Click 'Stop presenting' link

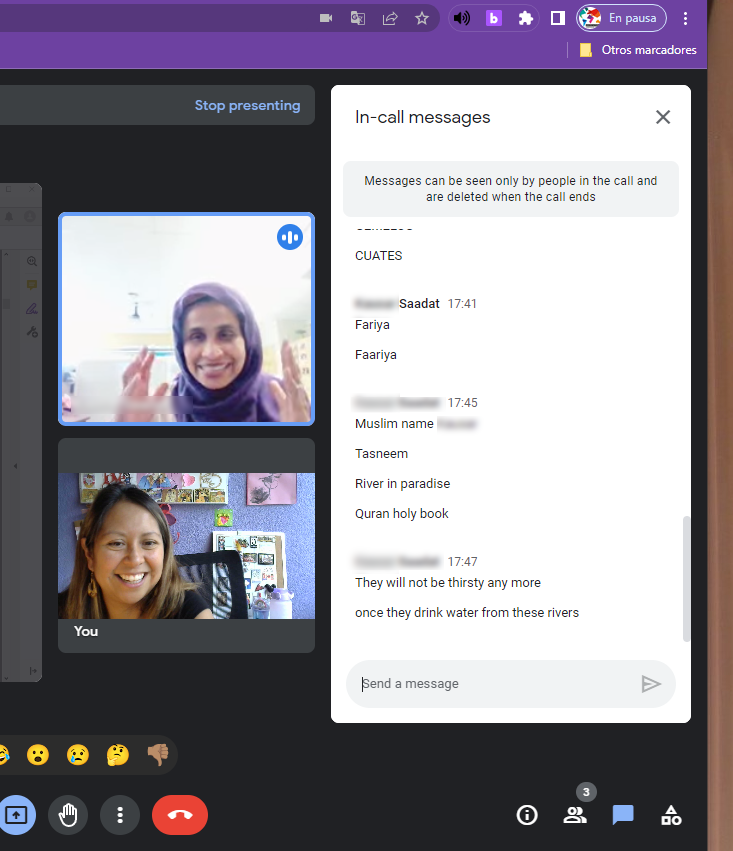click(x=247, y=105)
